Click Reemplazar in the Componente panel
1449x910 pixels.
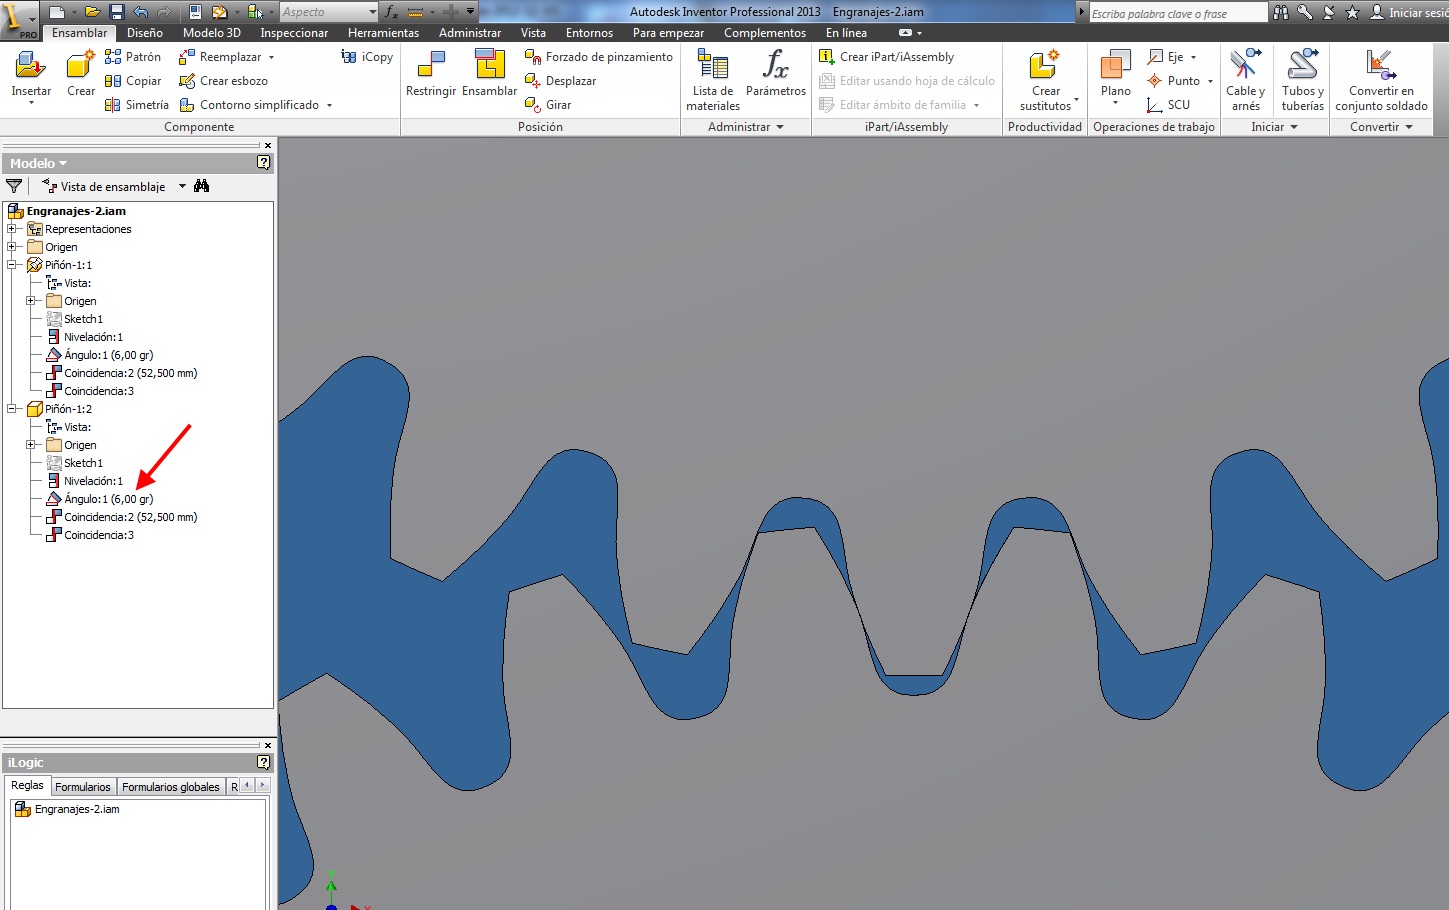click(x=227, y=57)
